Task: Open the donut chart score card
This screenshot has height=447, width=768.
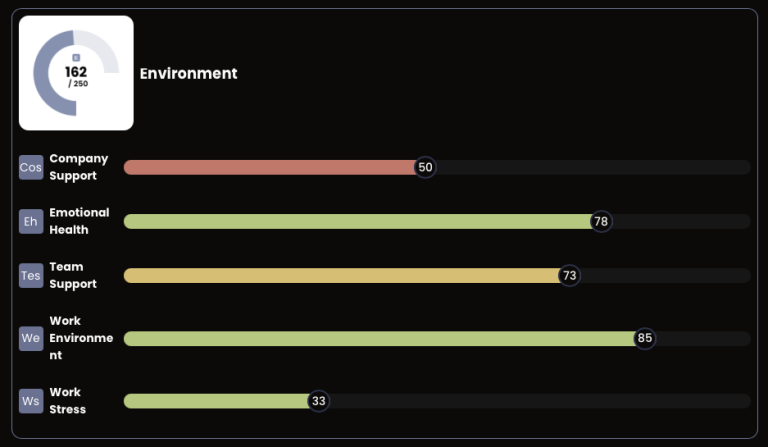Action: 76,73
